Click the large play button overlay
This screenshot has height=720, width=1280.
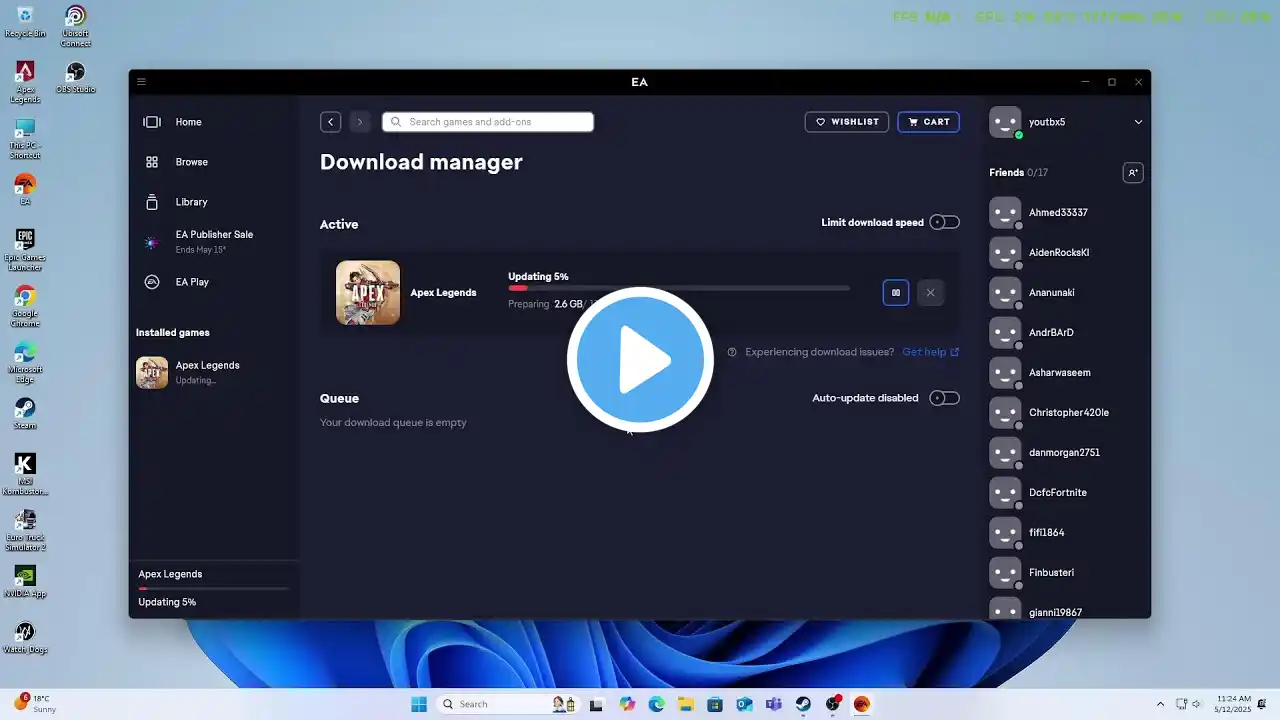tap(640, 360)
